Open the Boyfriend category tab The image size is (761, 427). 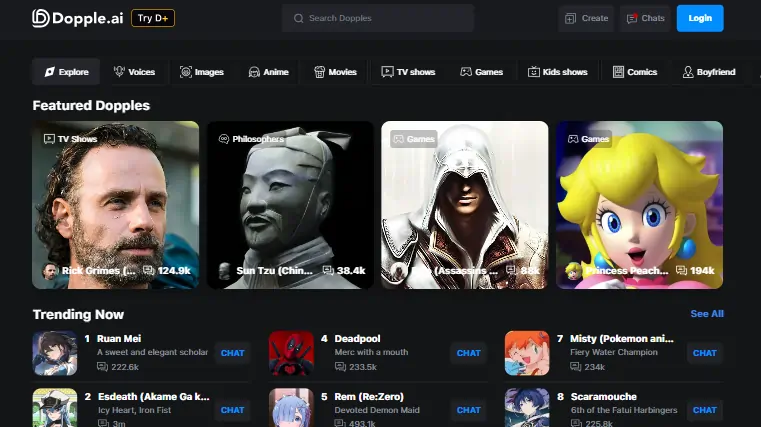(709, 72)
